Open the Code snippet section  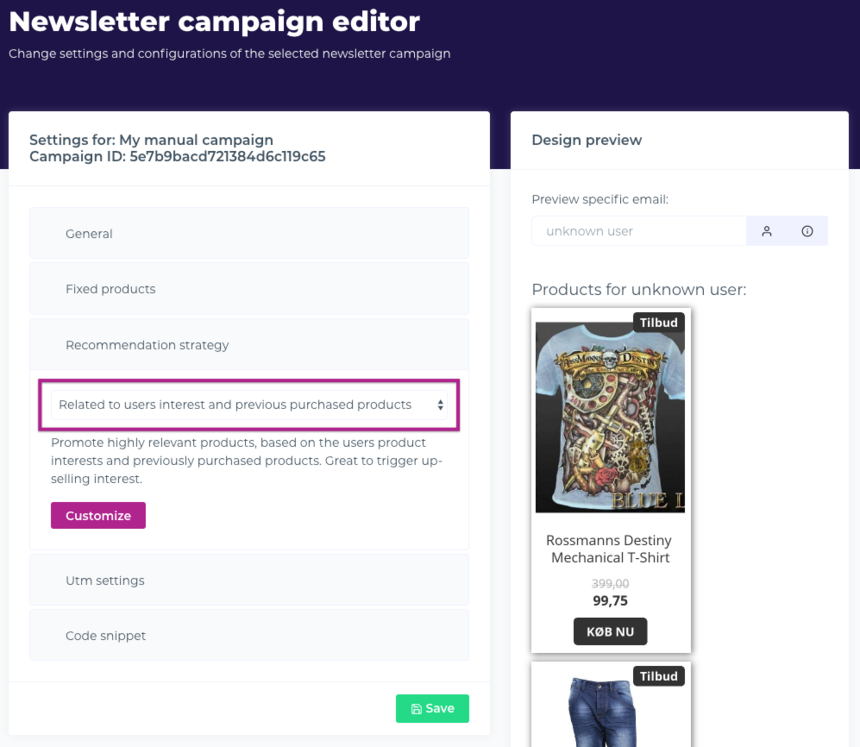(248, 636)
